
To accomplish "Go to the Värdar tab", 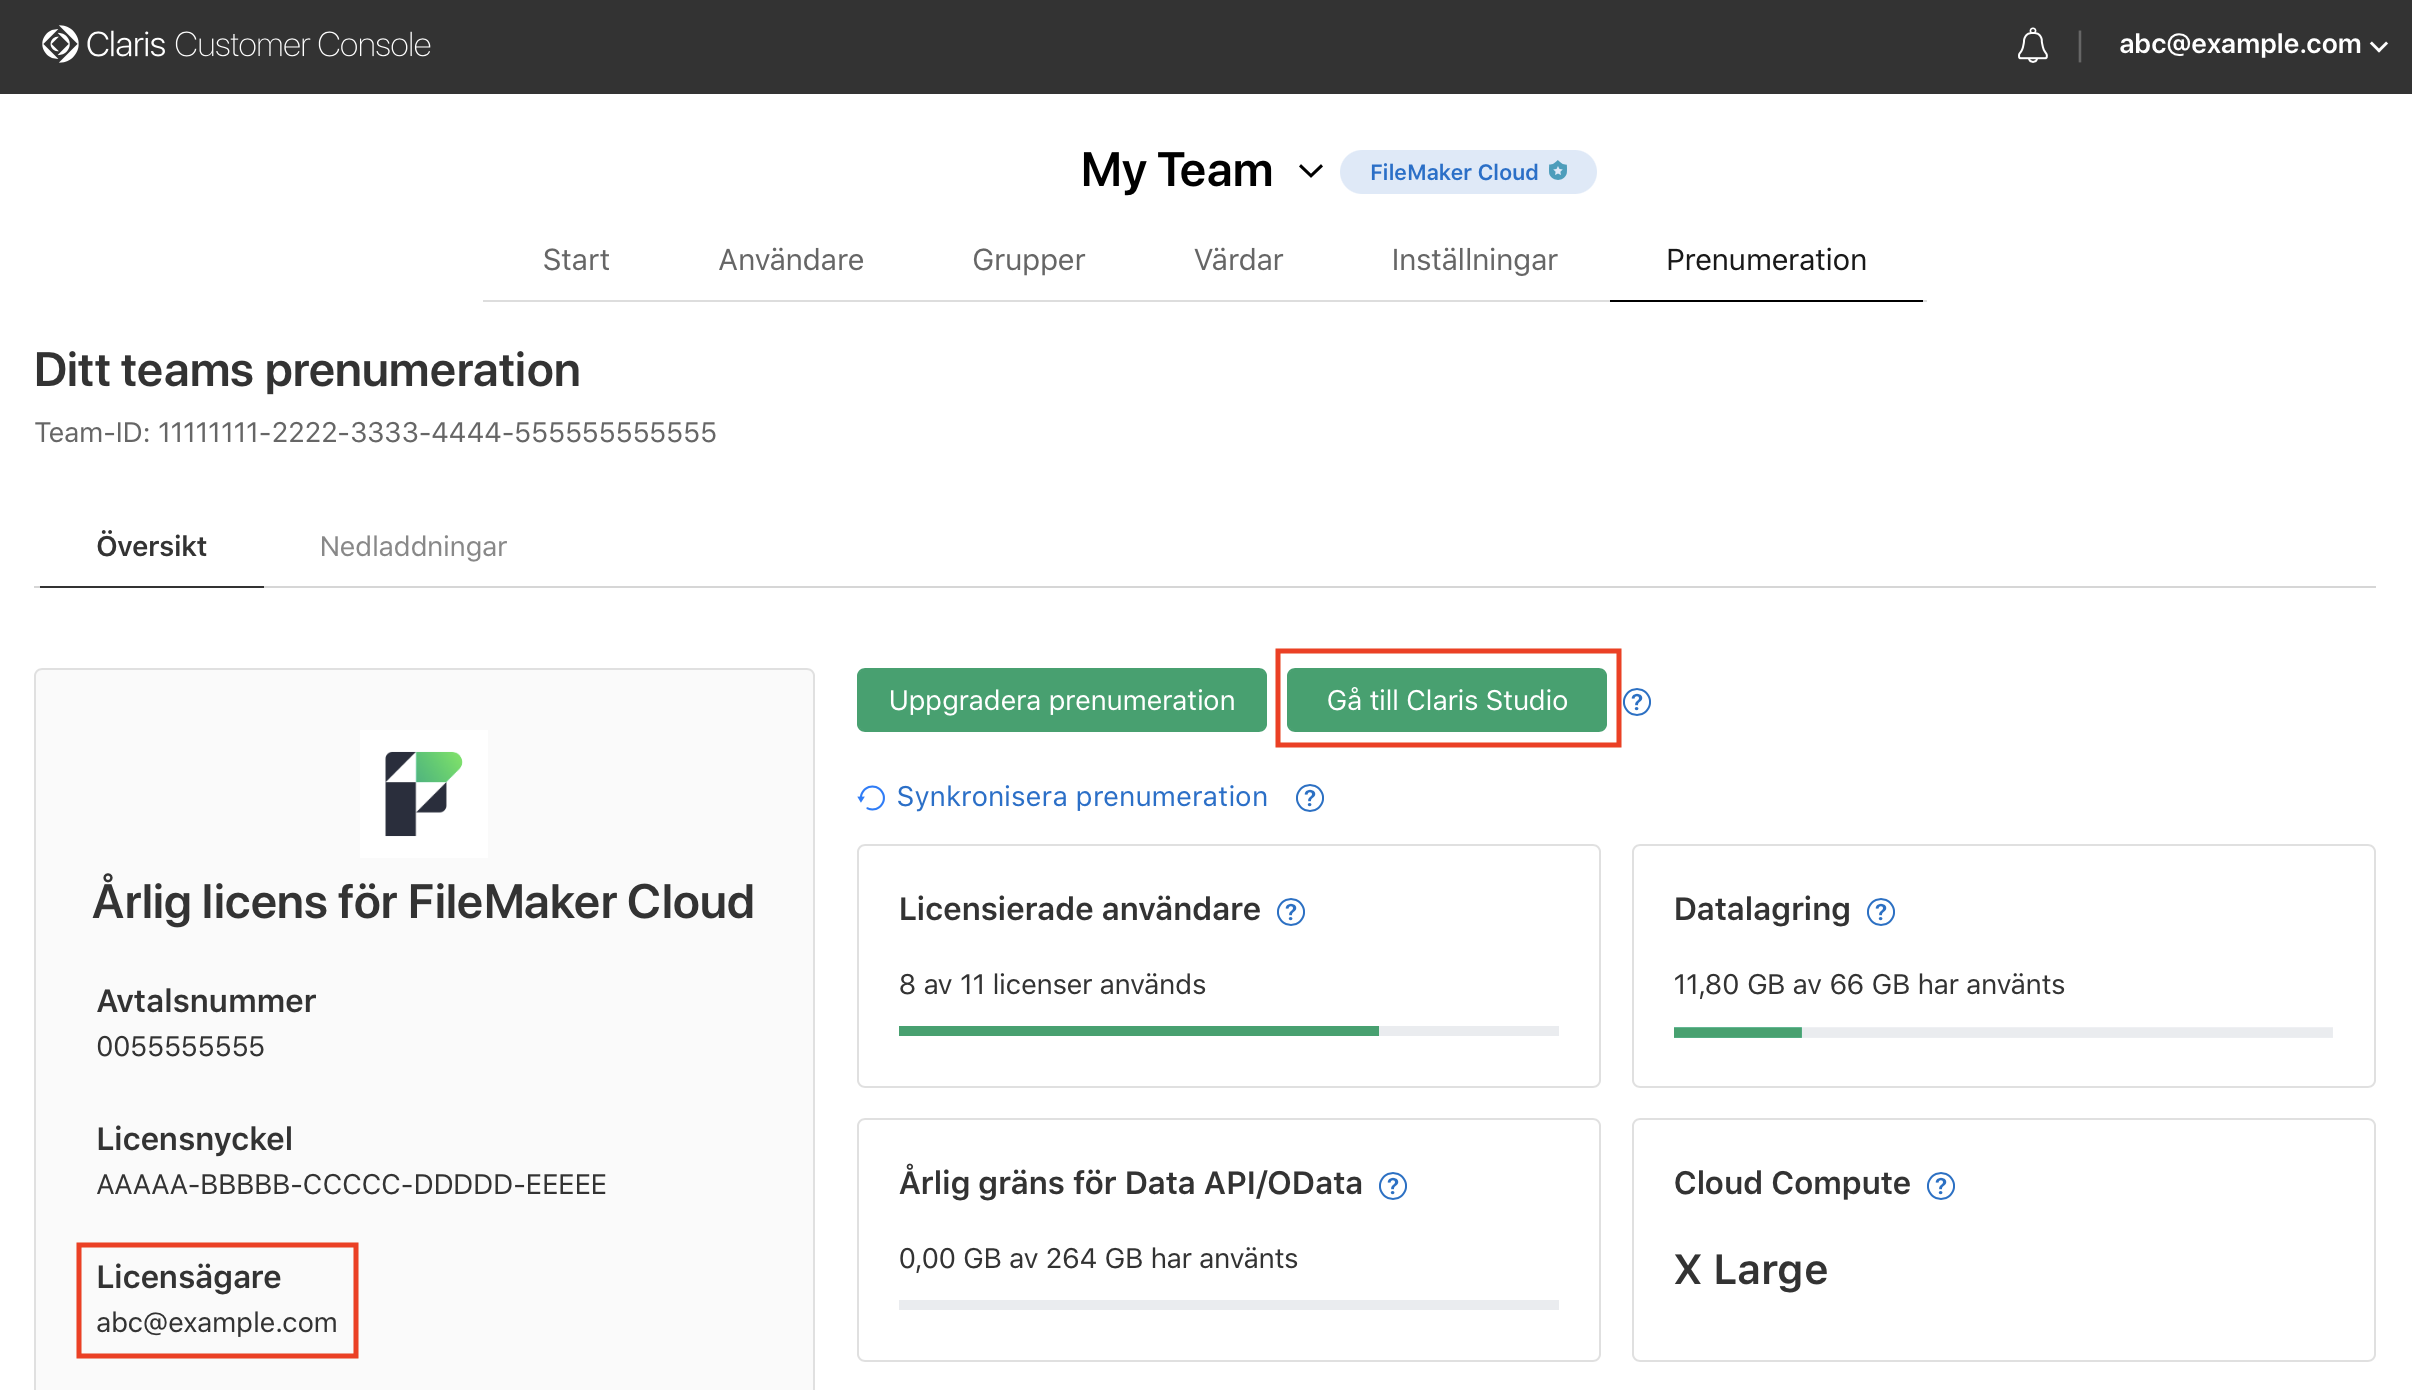I will point(1237,260).
